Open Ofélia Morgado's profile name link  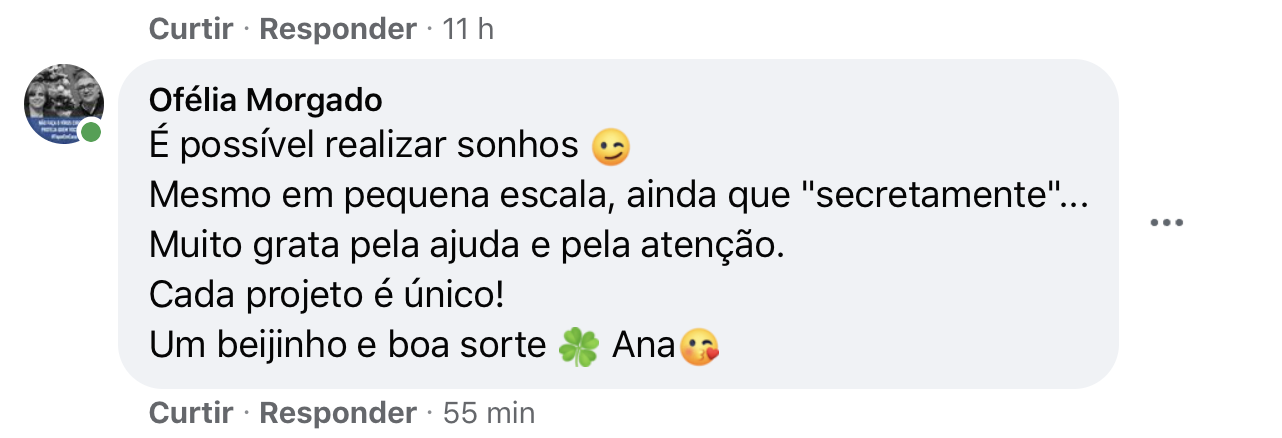click(263, 101)
